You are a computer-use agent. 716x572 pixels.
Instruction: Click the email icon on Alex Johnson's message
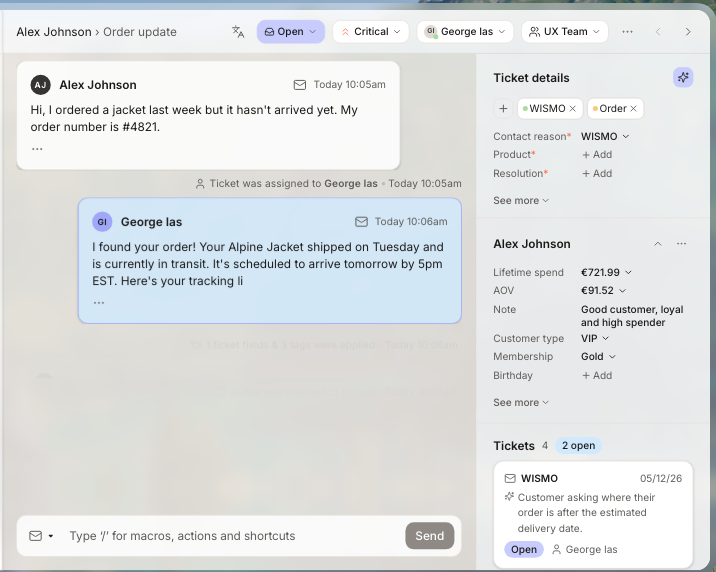(300, 85)
